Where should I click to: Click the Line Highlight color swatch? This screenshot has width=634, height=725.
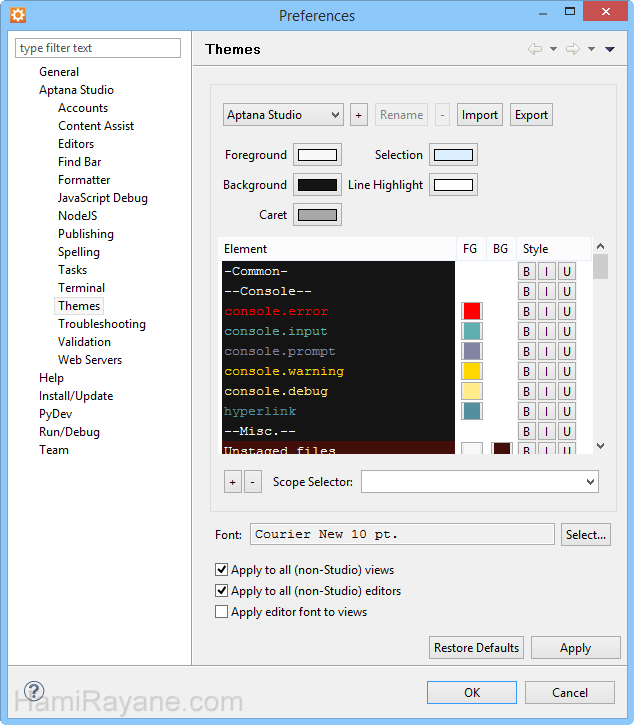pyautogui.click(x=453, y=185)
